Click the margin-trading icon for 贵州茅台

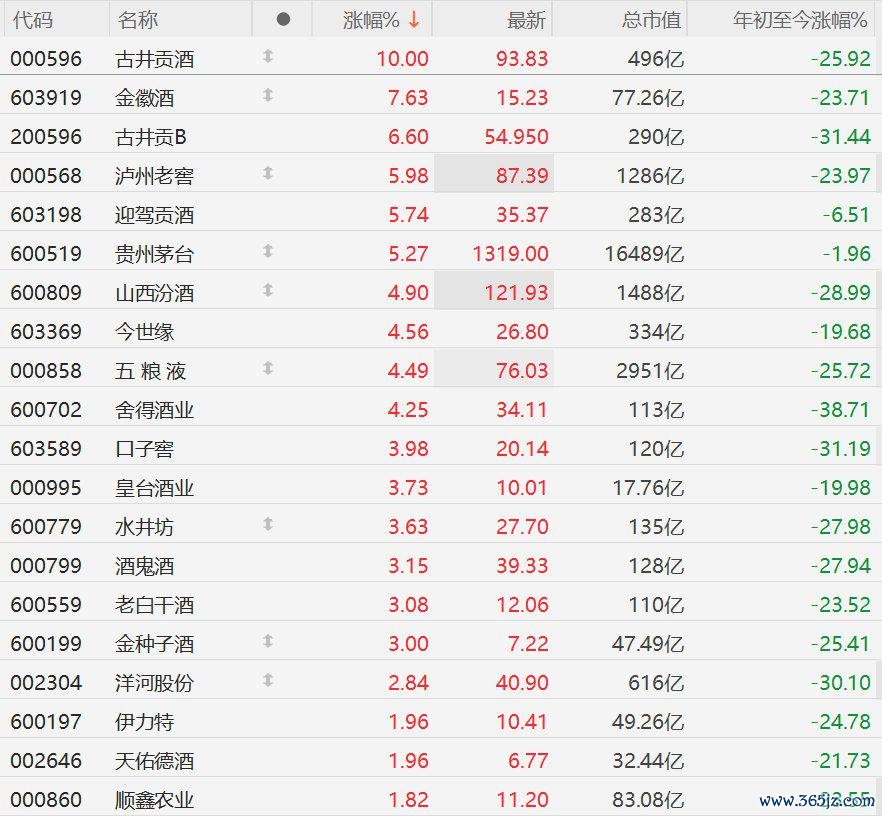(x=268, y=251)
